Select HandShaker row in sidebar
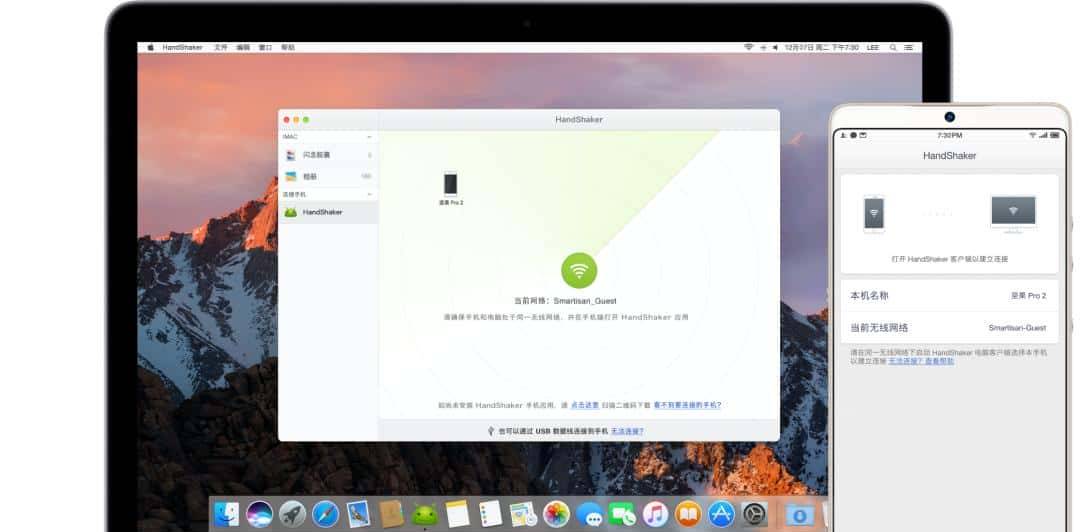This screenshot has height=532, width=1080. point(328,212)
